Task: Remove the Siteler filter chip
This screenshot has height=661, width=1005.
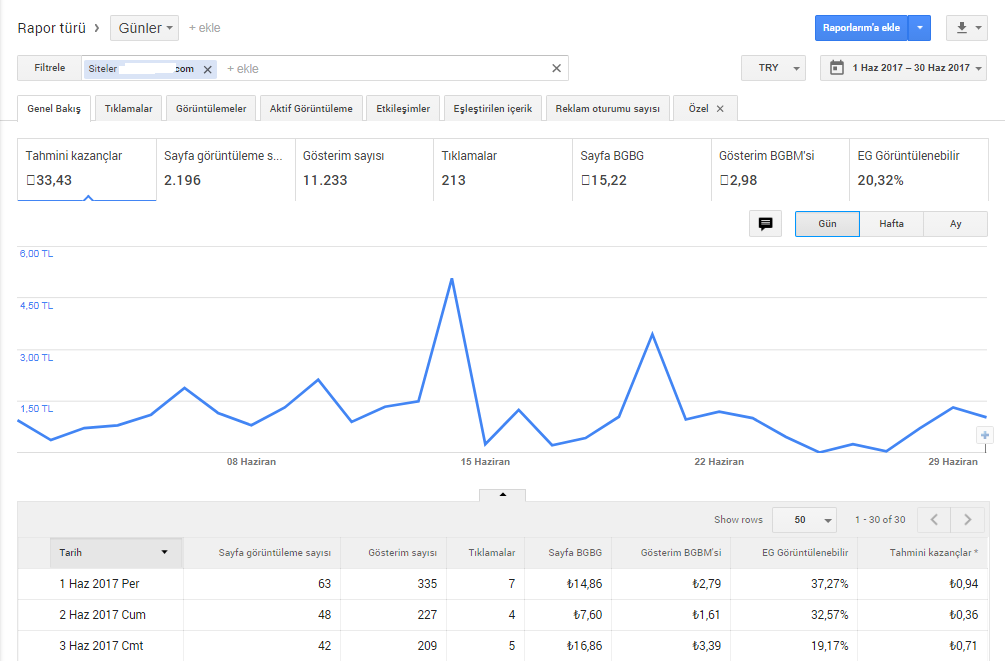Action: coord(208,69)
